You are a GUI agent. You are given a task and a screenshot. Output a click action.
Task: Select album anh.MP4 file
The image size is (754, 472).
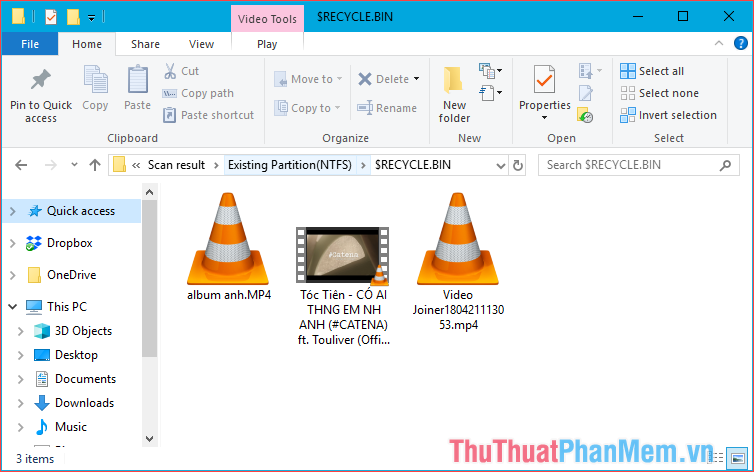click(x=228, y=247)
